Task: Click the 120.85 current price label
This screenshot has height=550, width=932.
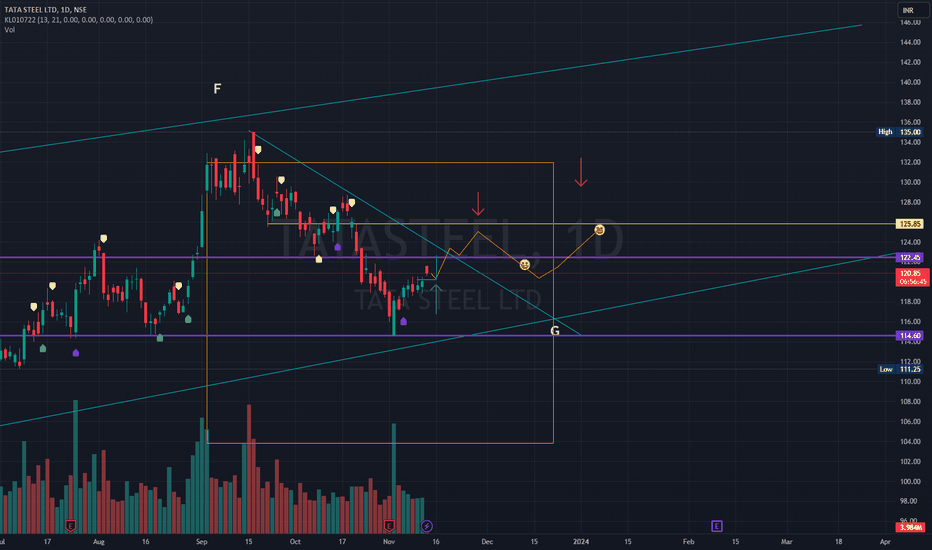Action: pyautogui.click(x=912, y=277)
